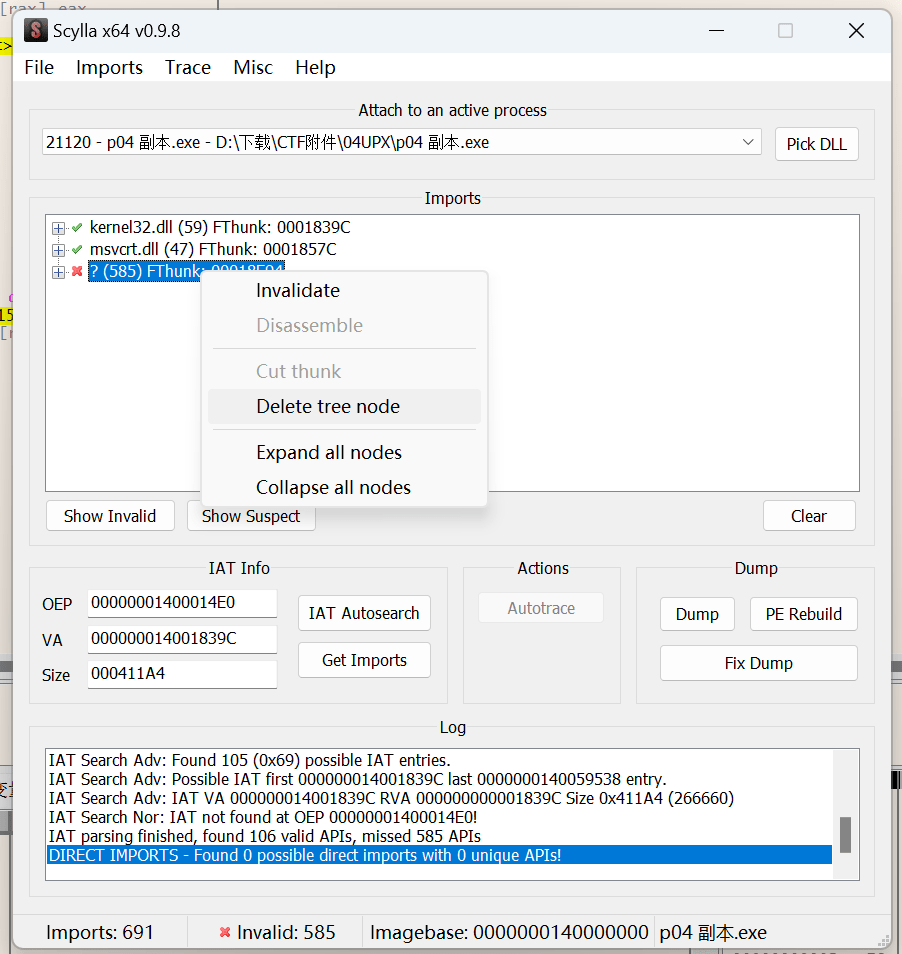This screenshot has height=954, width=902.
Task: Click the green checkmark beside kernel32.dll
Action: (x=77, y=228)
